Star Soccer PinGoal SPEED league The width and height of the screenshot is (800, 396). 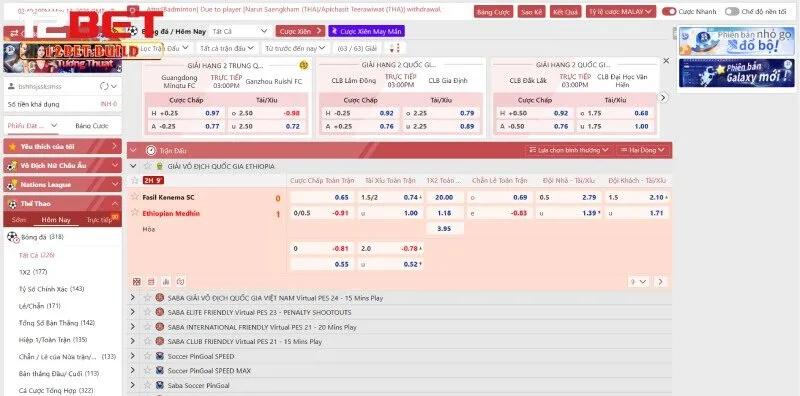click(x=147, y=356)
